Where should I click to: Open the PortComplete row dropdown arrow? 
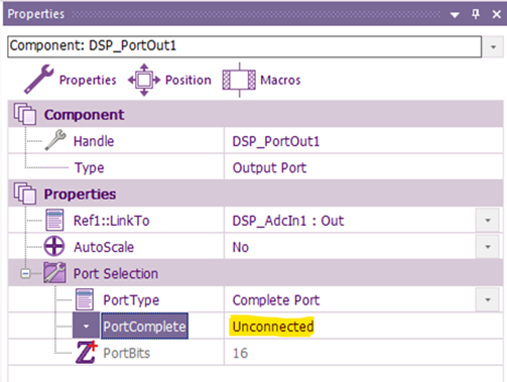[86, 326]
